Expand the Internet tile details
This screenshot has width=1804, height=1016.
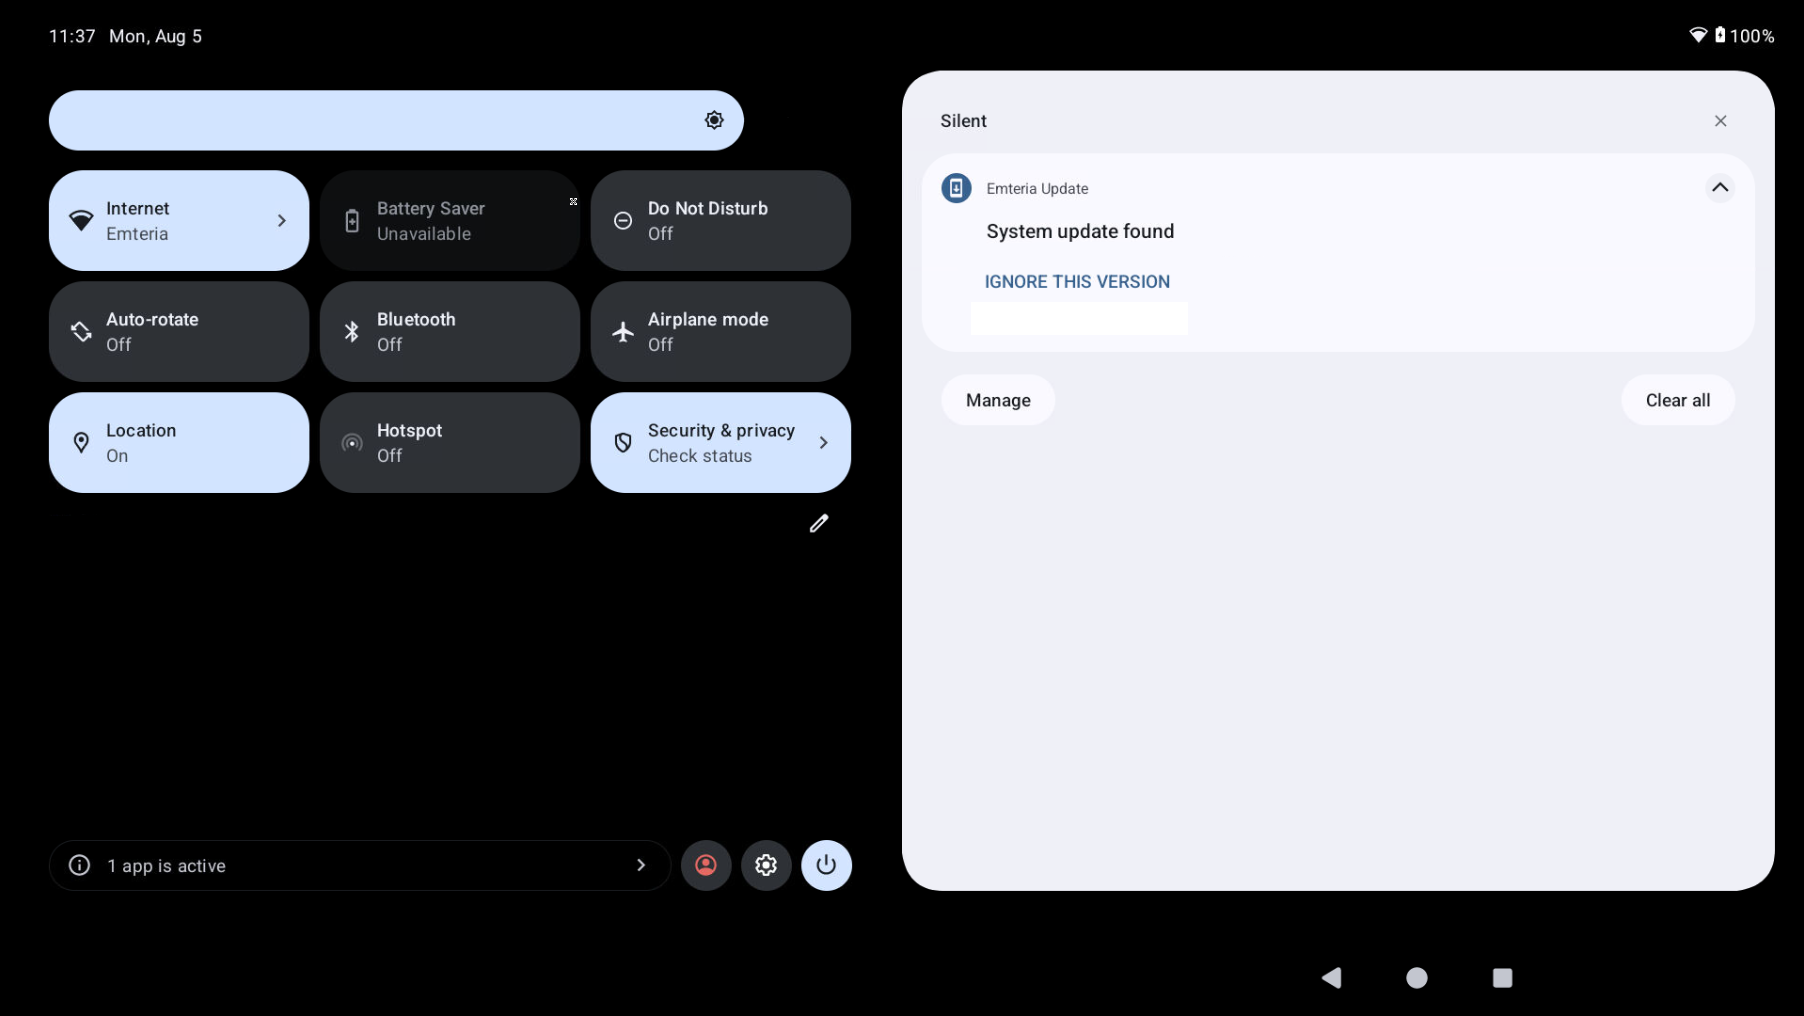pyautogui.click(x=281, y=220)
